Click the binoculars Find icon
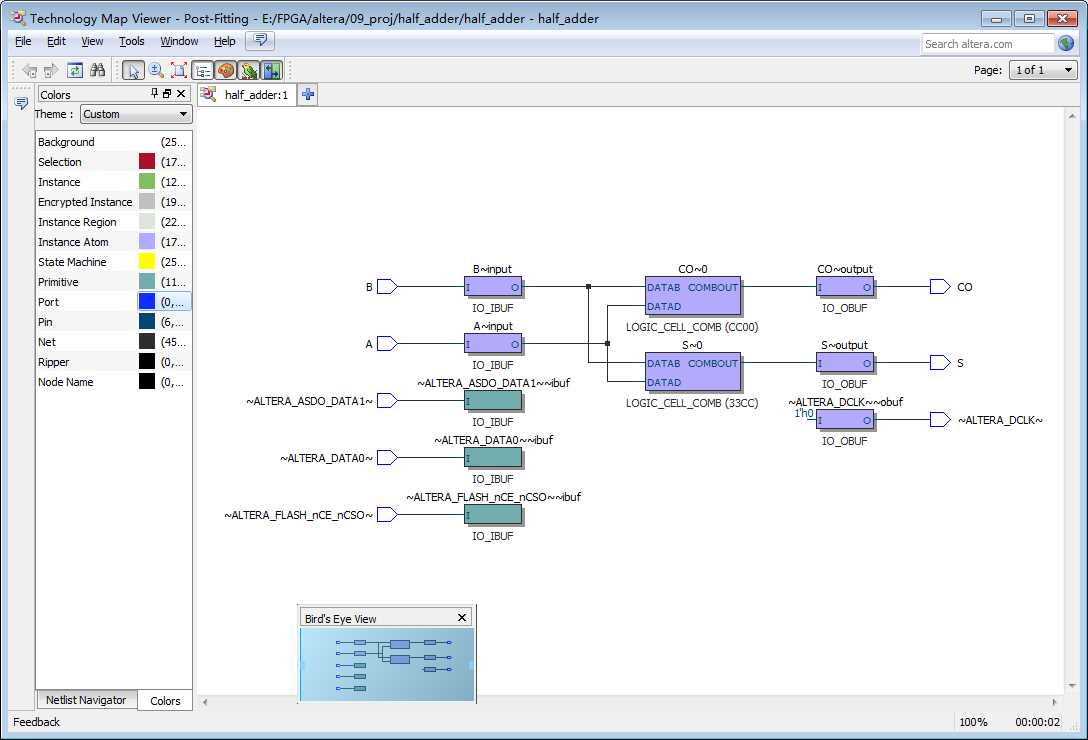Screen dimensions: 1088x740 [97, 70]
